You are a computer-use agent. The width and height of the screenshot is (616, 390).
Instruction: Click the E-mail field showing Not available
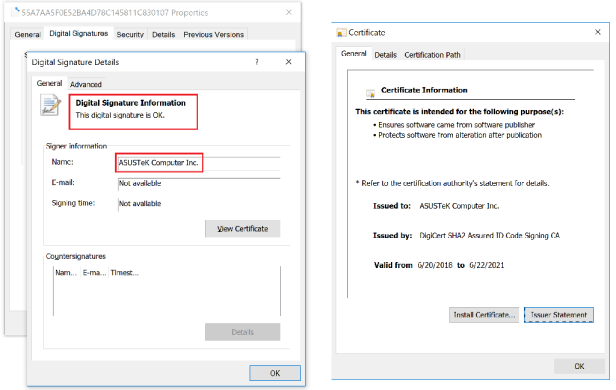click(199, 183)
